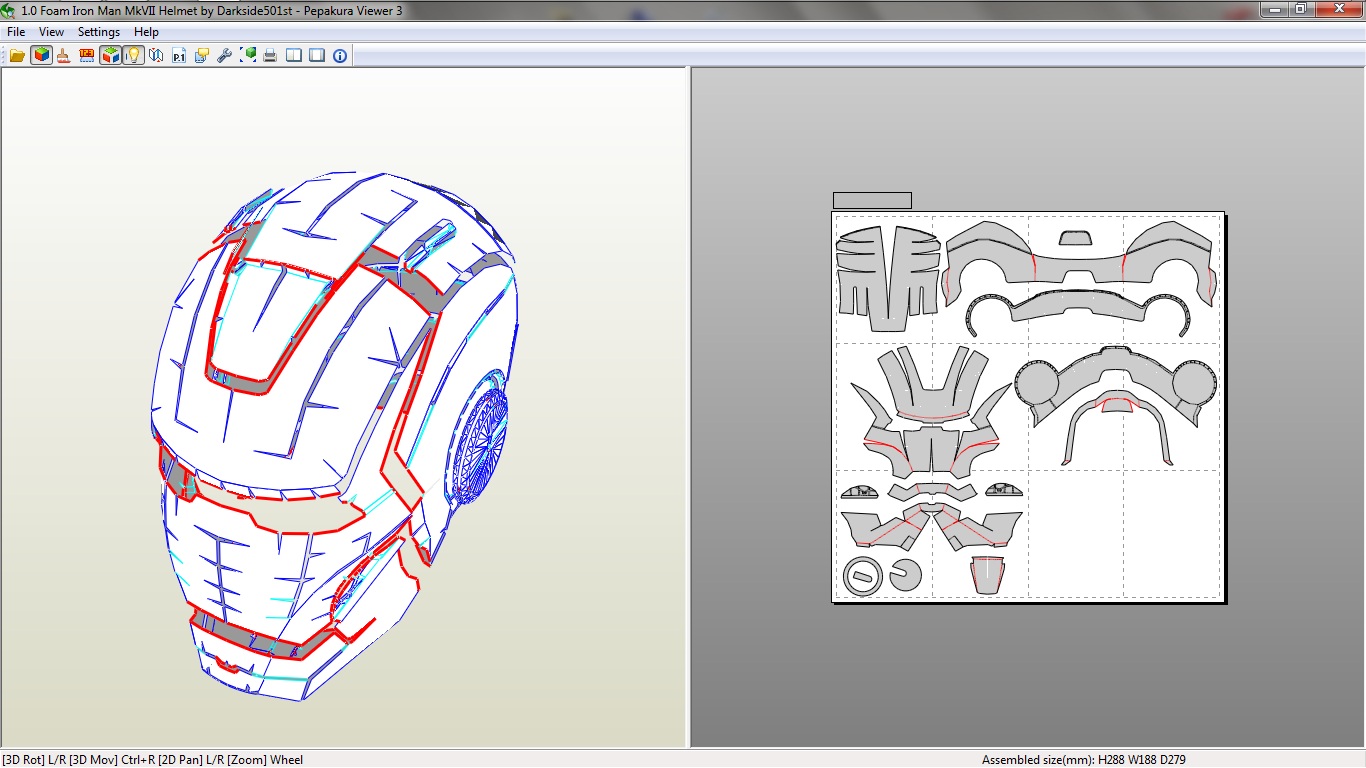Open the Help menu
Screen dimensions: 1366x768
coord(146,32)
